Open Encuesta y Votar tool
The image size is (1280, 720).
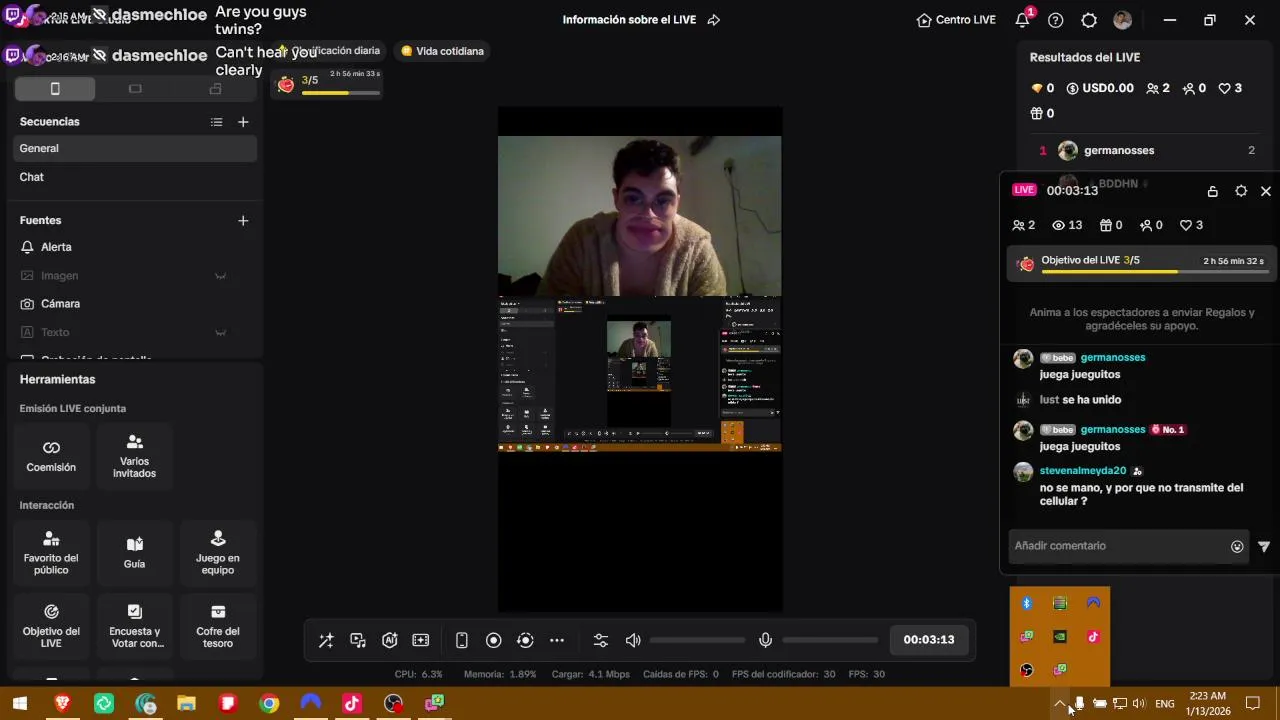pos(134,626)
